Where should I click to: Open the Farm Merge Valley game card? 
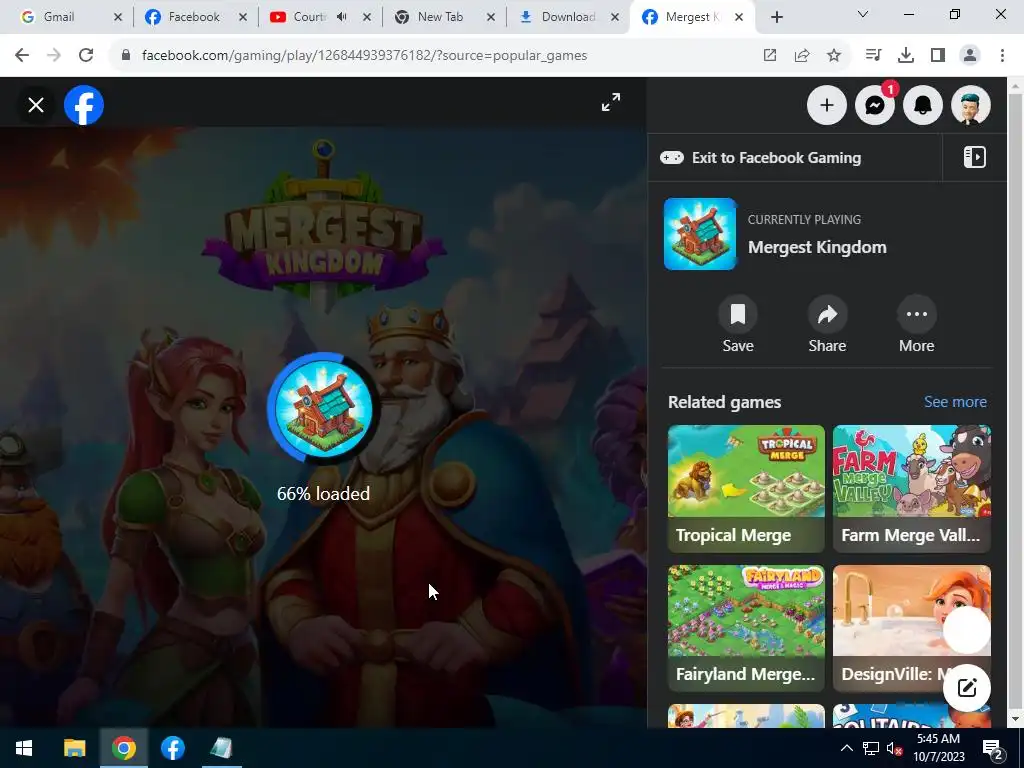coord(912,488)
